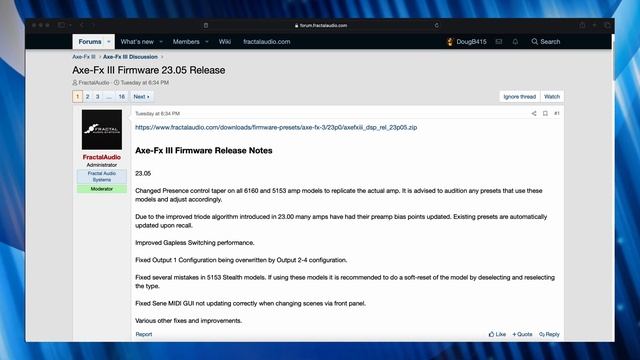This screenshot has height=360, width=640.
Task: Open the #1 post permalink
Action: click(x=557, y=113)
